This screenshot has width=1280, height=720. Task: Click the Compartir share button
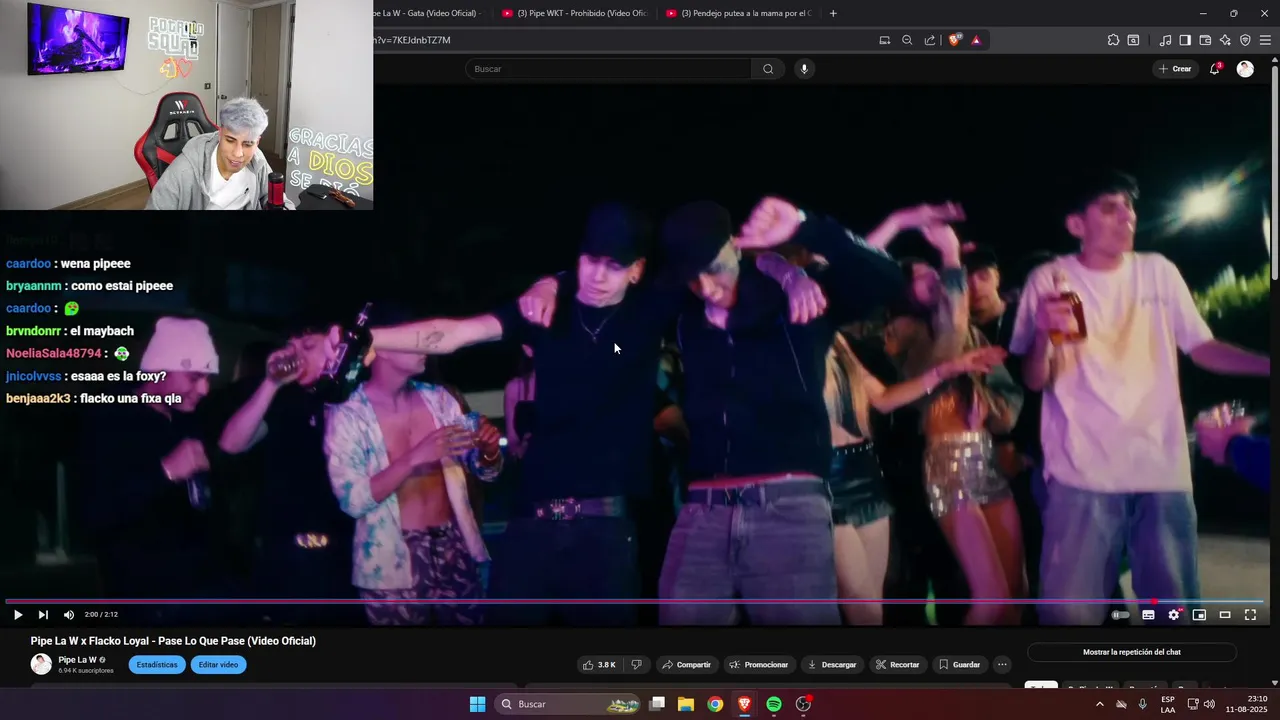686,664
